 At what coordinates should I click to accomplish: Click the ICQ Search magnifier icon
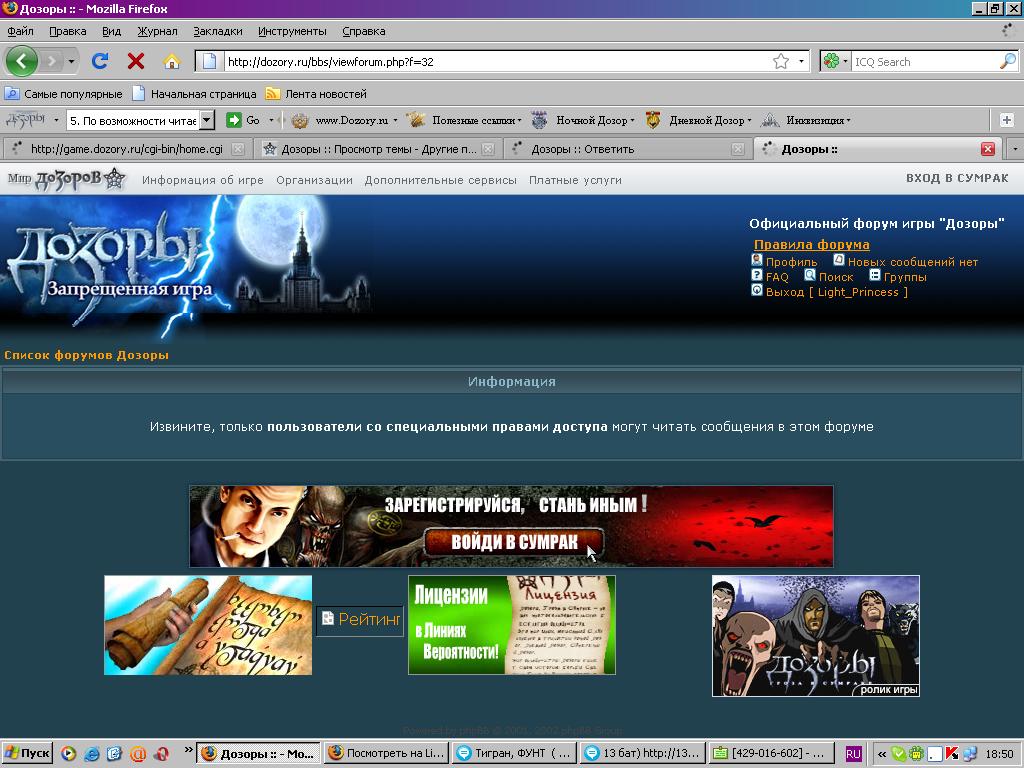point(1008,61)
